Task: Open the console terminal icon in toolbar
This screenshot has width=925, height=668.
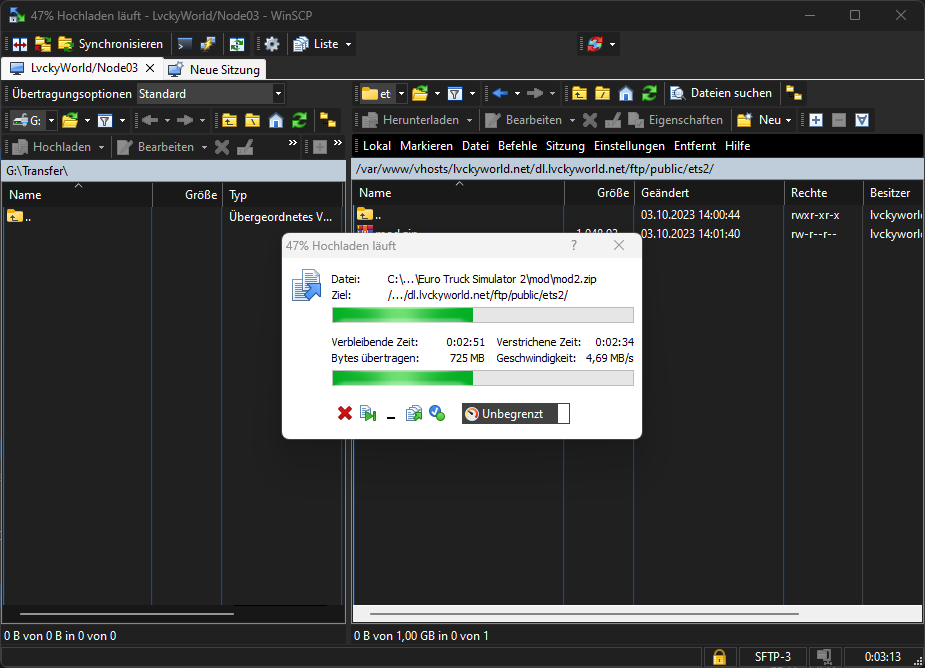Action: (185, 44)
